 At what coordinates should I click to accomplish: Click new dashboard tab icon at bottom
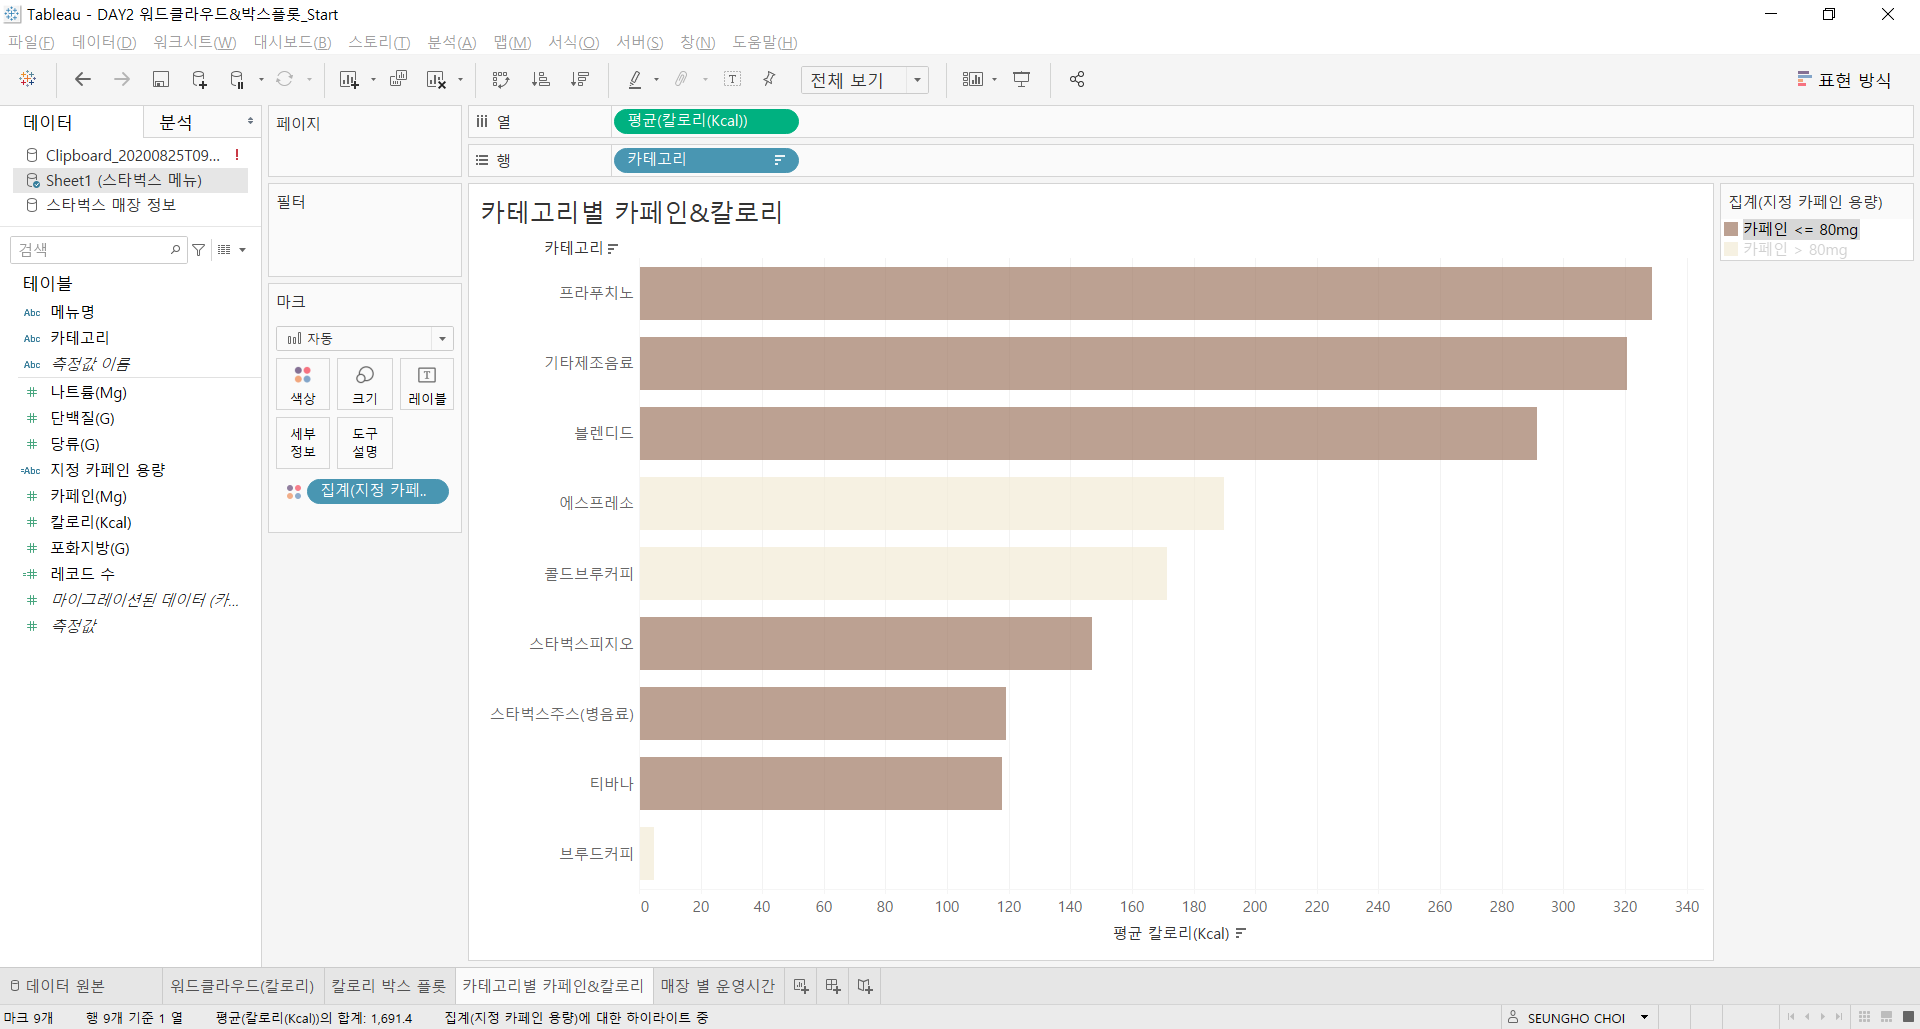[x=833, y=986]
